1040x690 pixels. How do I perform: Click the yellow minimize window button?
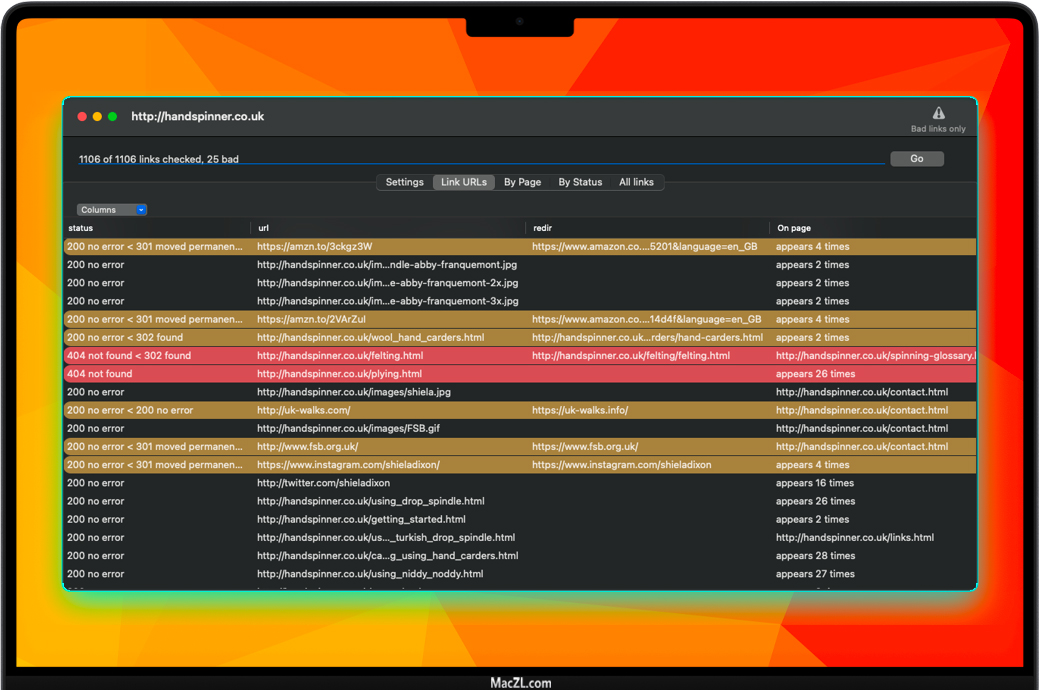tap(97, 117)
